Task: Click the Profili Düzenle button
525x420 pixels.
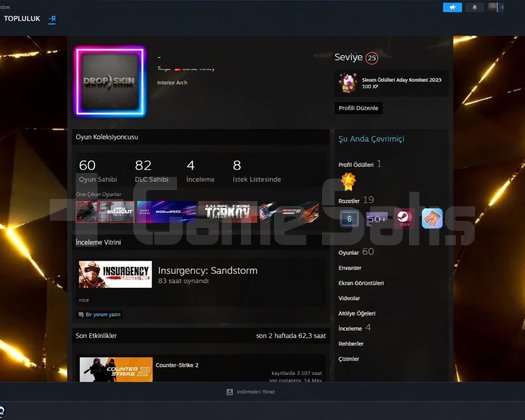Action: (358, 108)
